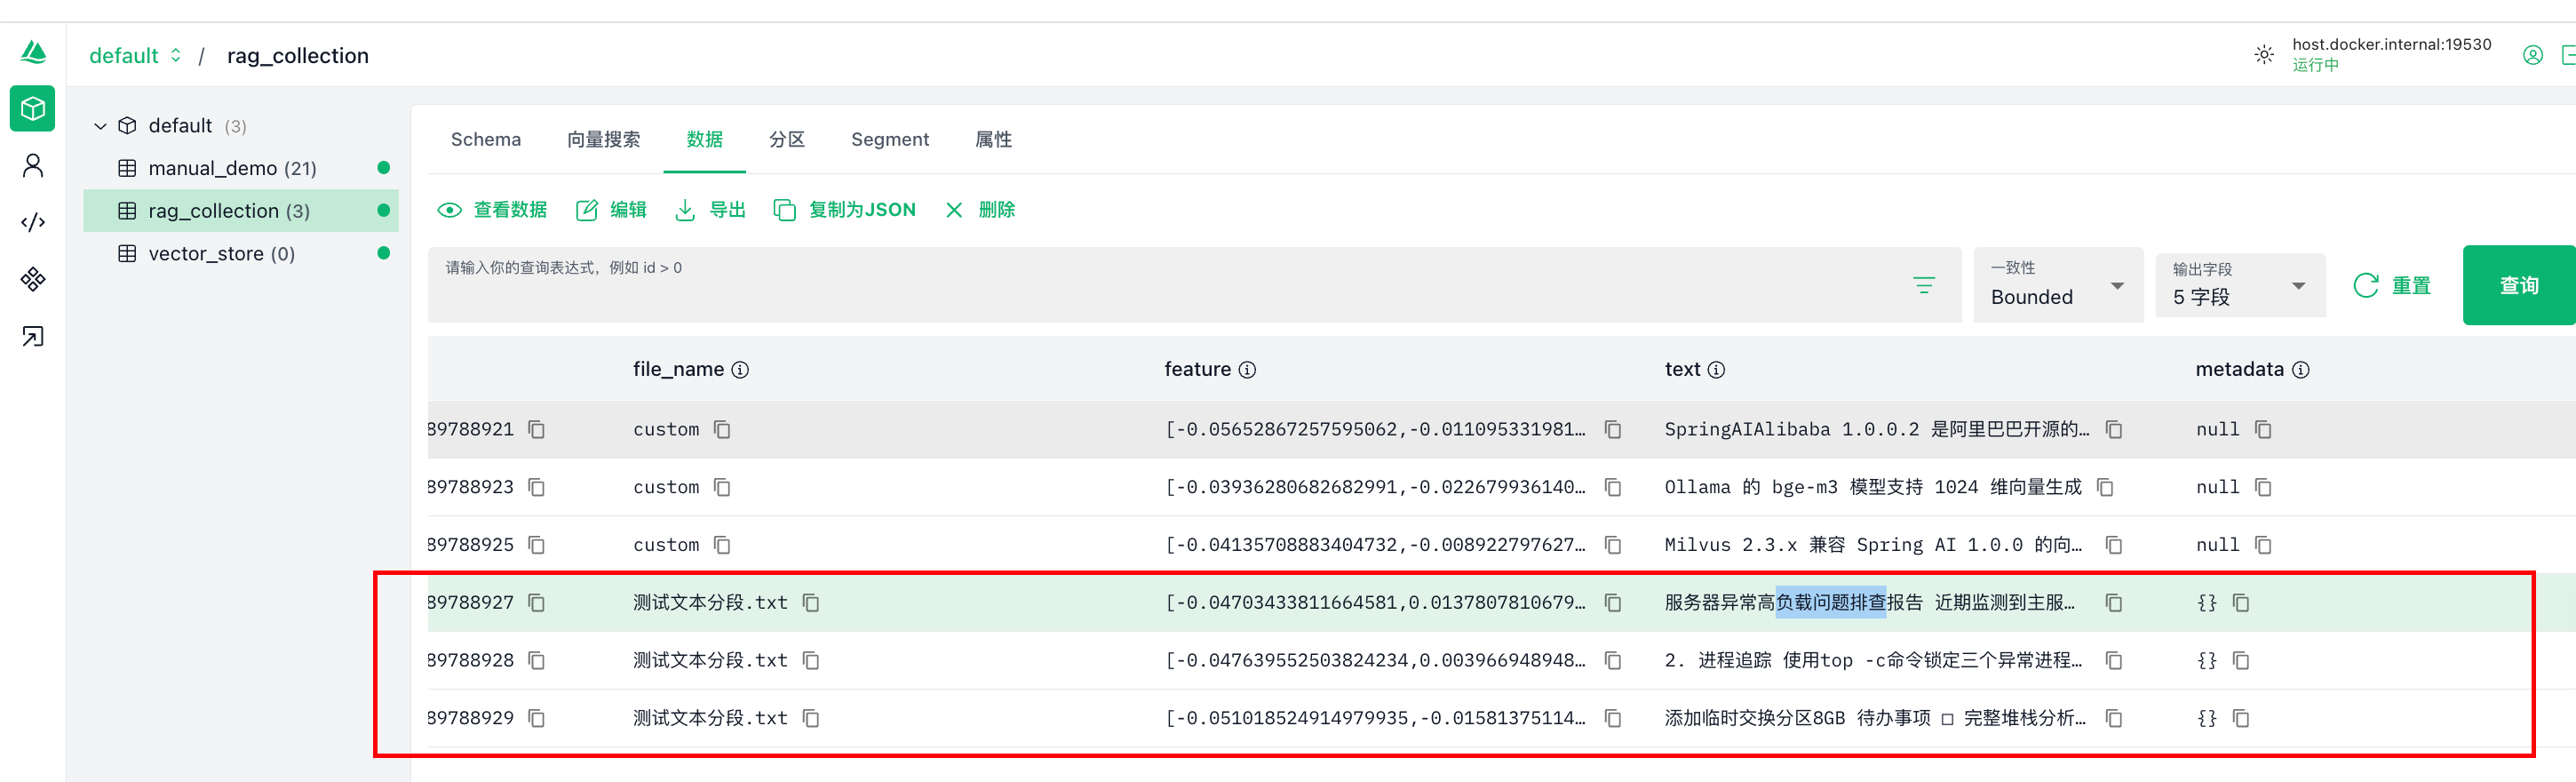This screenshot has width=2576, height=782.
Task: Copy the feature vector of row 89788925
Action: 1613,546
